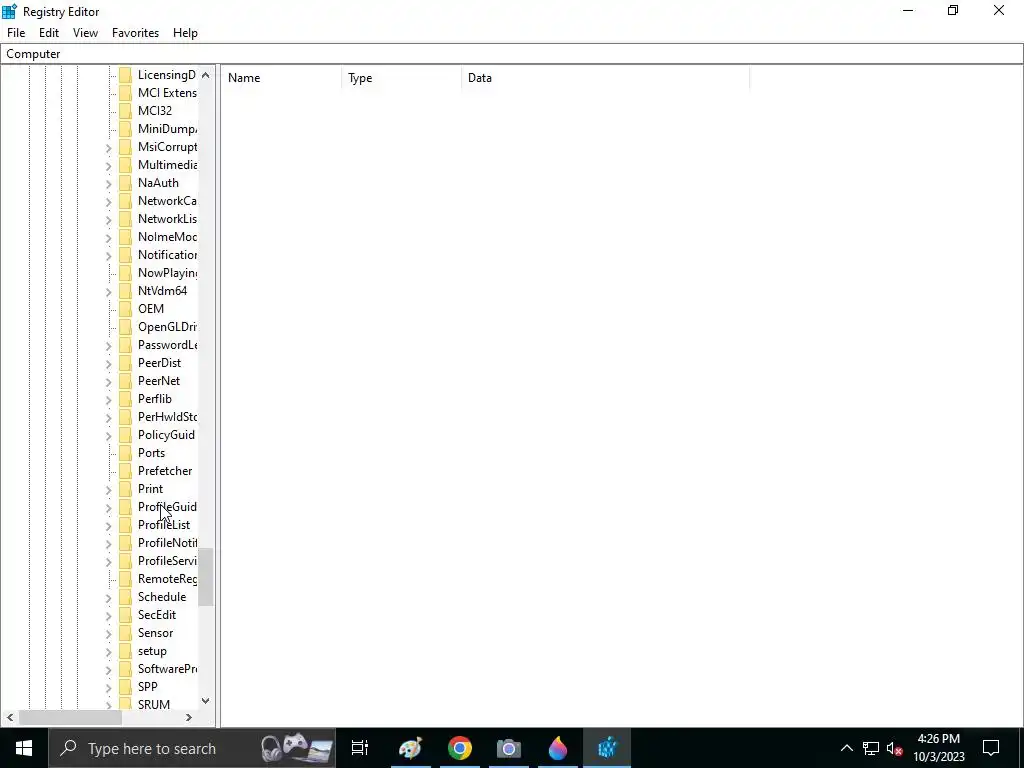Select the OEM folder icon
The height and width of the screenshot is (768, 1024).
tap(125, 309)
